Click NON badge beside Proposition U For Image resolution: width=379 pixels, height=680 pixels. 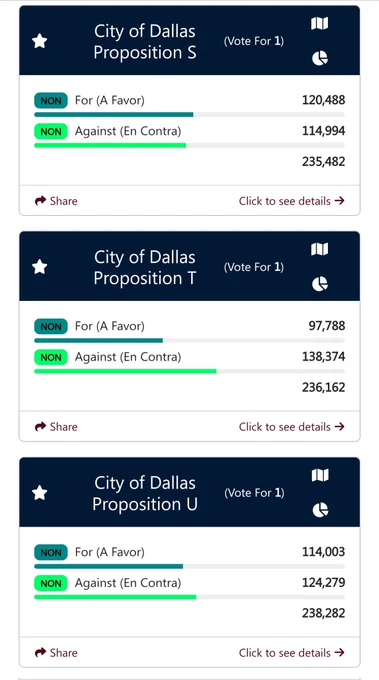click(51, 552)
